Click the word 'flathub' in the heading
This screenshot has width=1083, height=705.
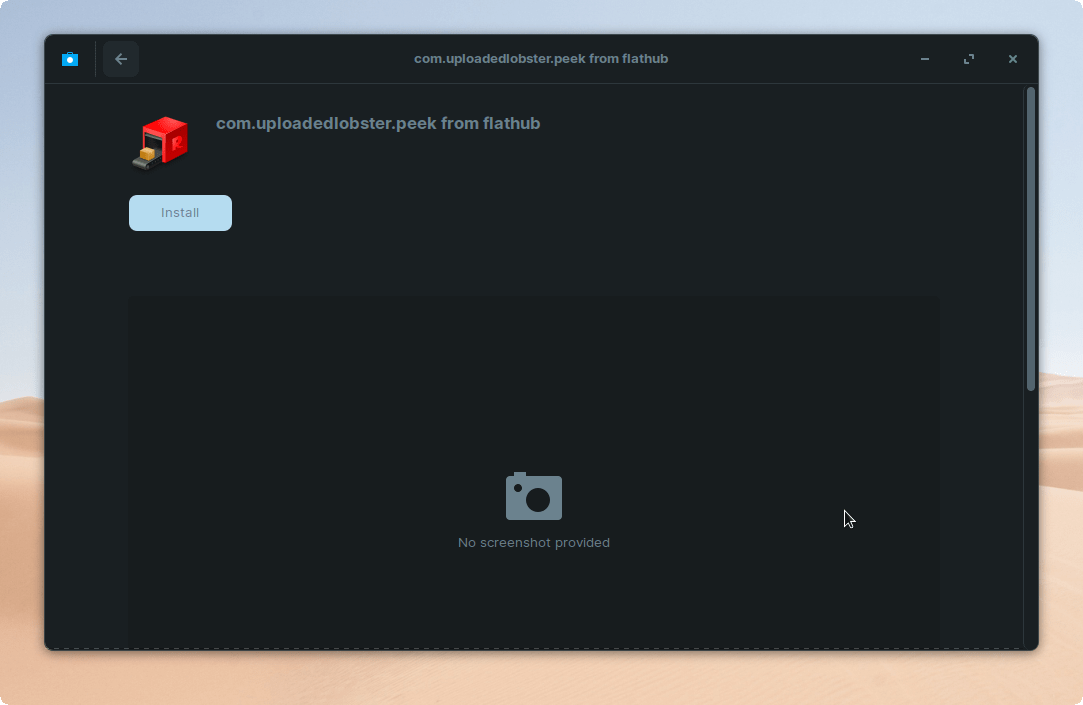coord(511,124)
